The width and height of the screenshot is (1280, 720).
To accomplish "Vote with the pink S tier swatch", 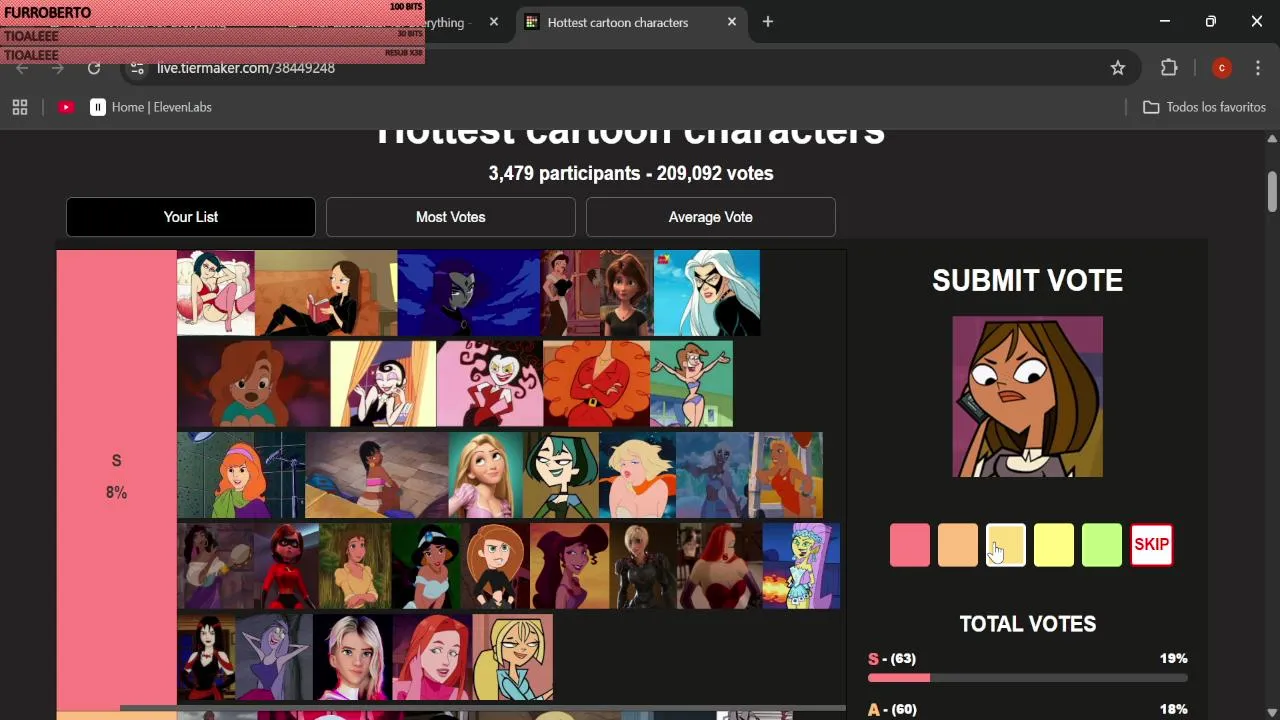I will [x=910, y=545].
